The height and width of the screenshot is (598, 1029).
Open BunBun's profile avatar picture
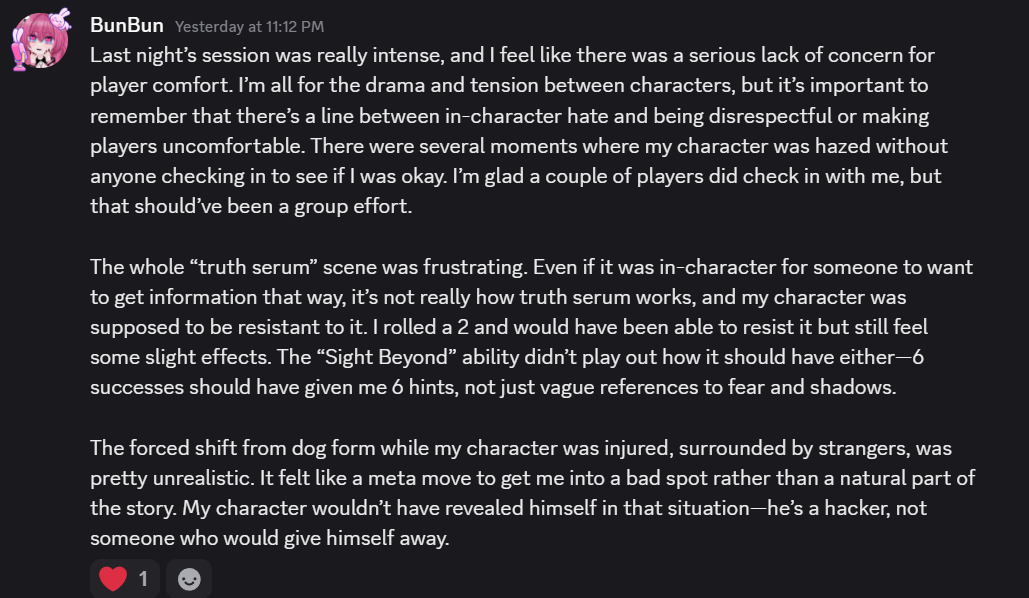[43, 42]
